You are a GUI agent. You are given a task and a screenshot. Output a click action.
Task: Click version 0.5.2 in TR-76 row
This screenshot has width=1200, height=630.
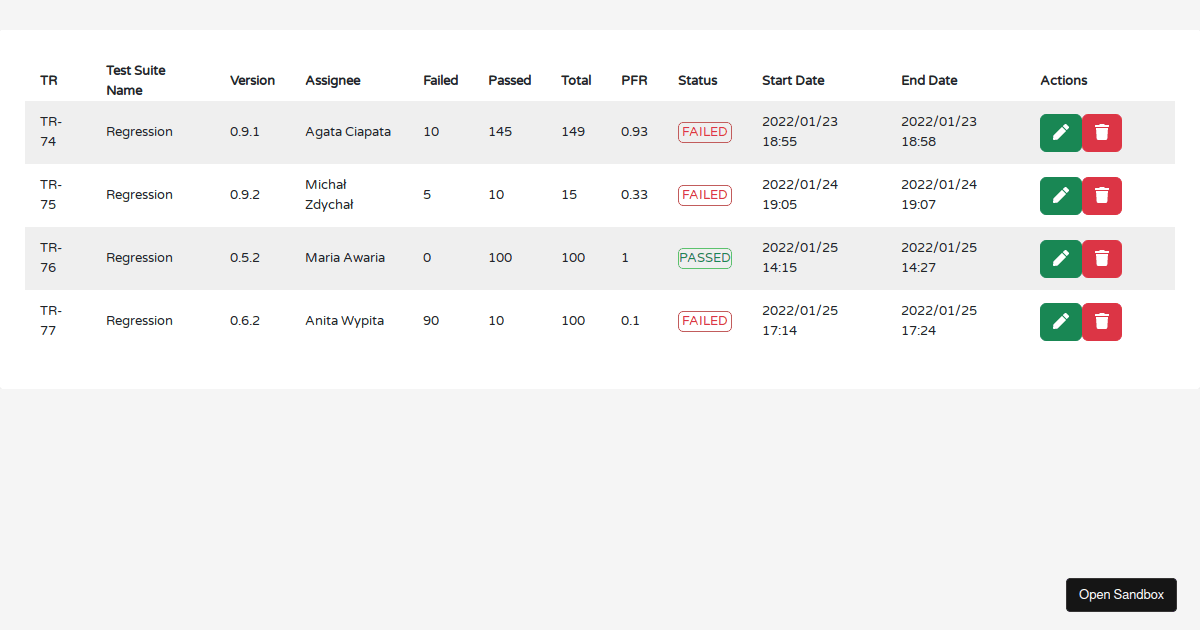[244, 258]
